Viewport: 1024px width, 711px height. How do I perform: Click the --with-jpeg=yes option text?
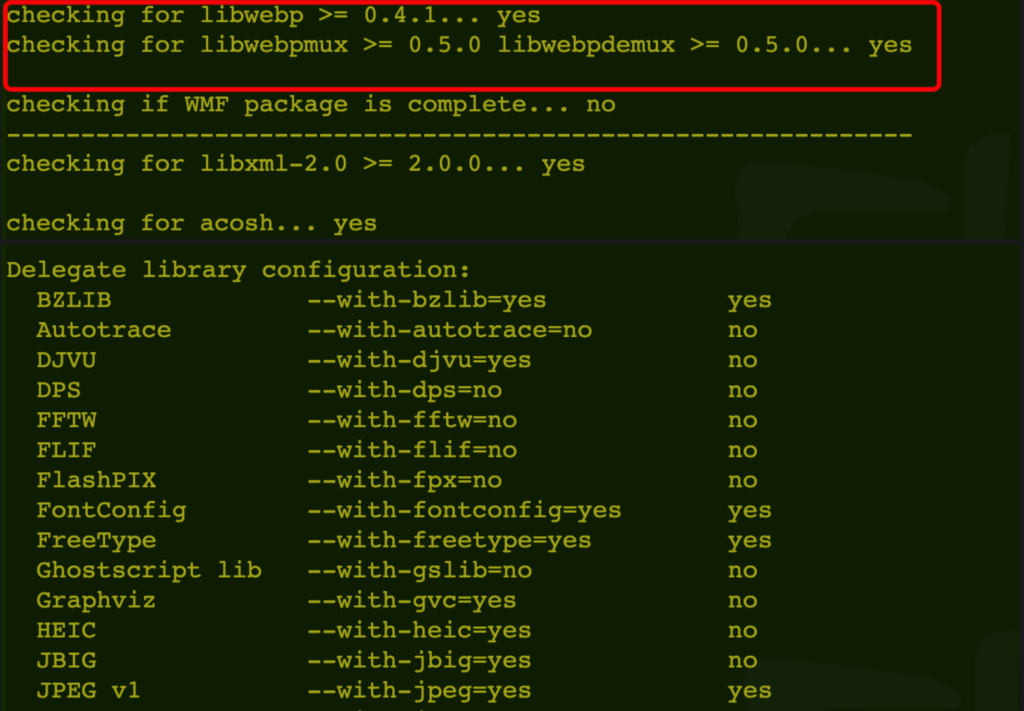click(419, 690)
